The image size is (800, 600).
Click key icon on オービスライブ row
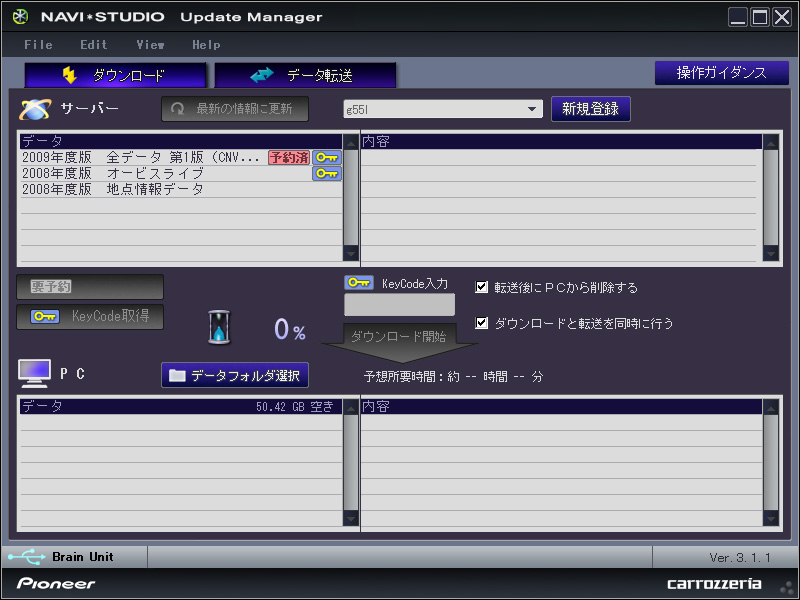tap(327, 173)
